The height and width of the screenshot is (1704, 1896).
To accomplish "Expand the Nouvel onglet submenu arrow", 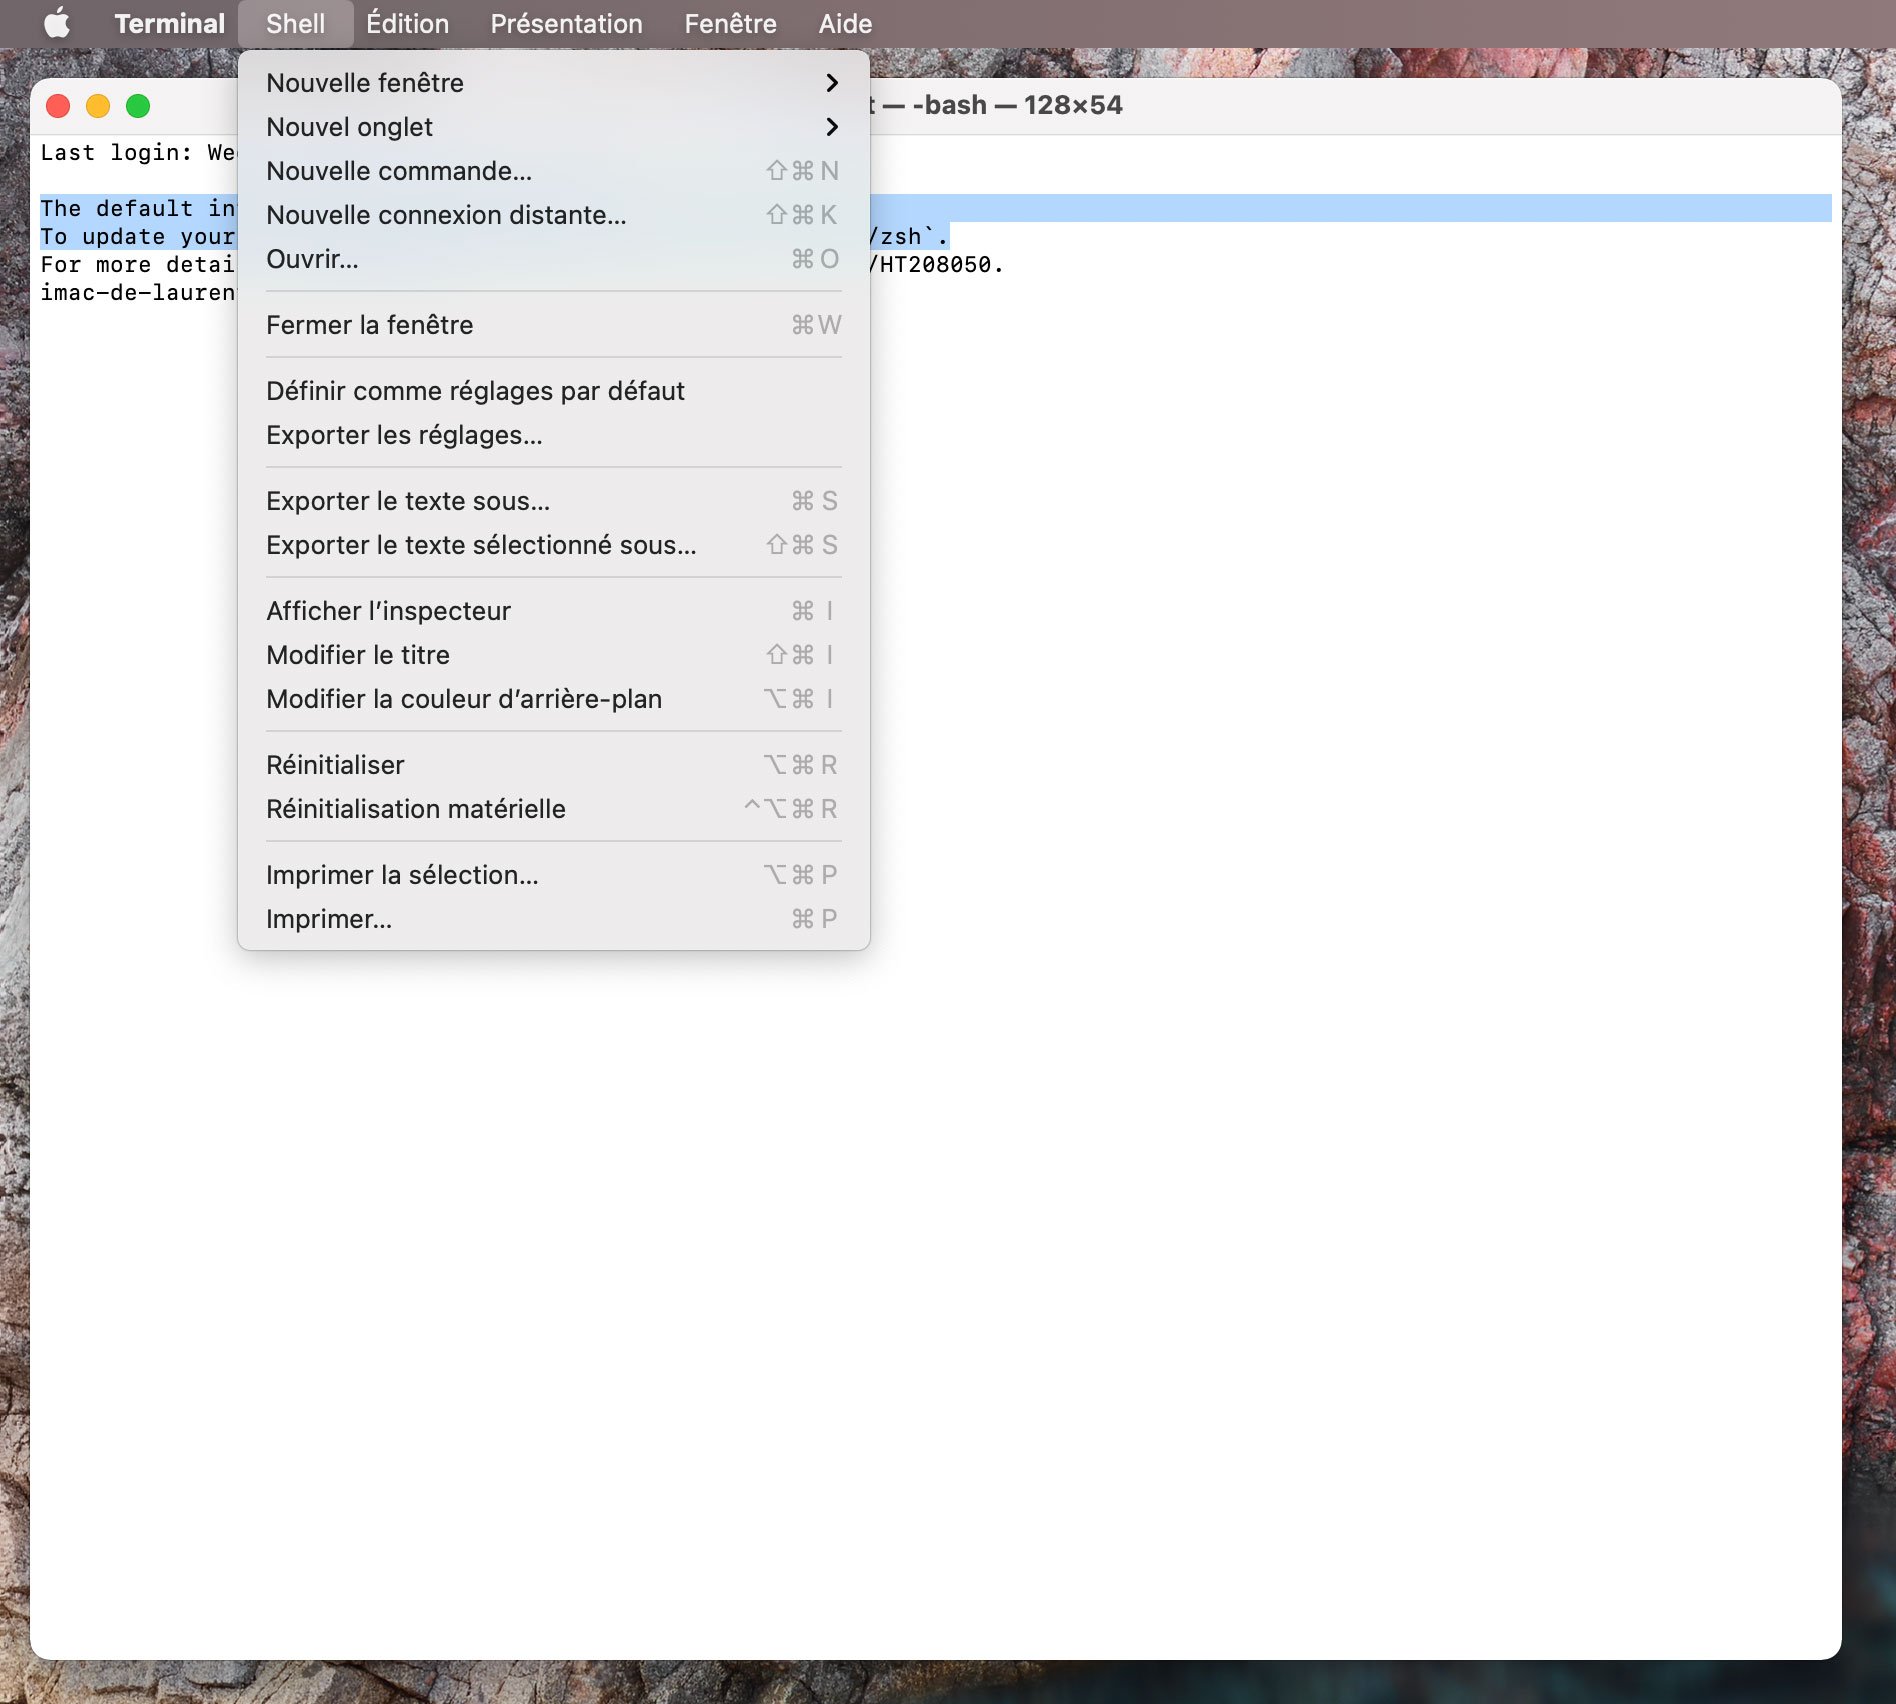I will pyautogui.click(x=831, y=127).
